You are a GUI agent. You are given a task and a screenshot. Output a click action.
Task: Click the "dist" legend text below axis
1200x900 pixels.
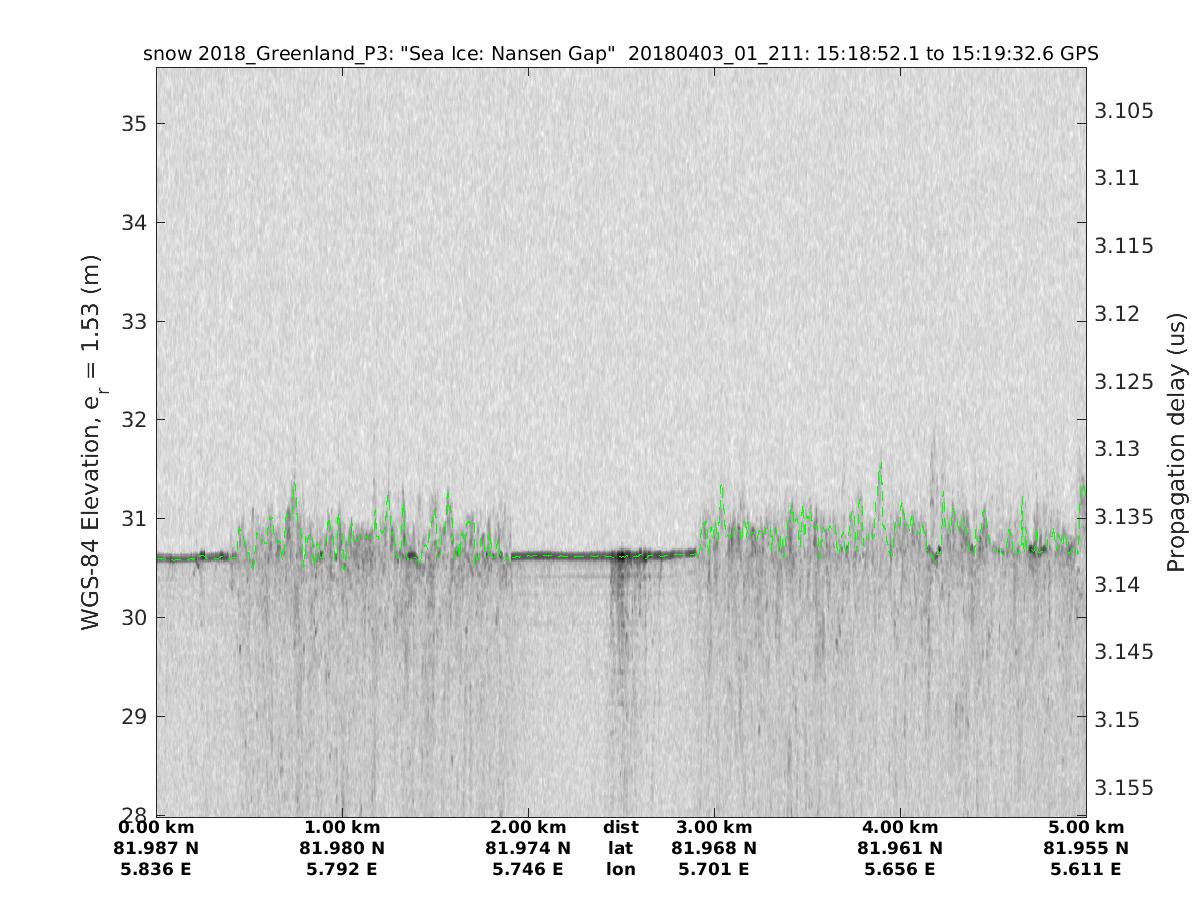621,828
